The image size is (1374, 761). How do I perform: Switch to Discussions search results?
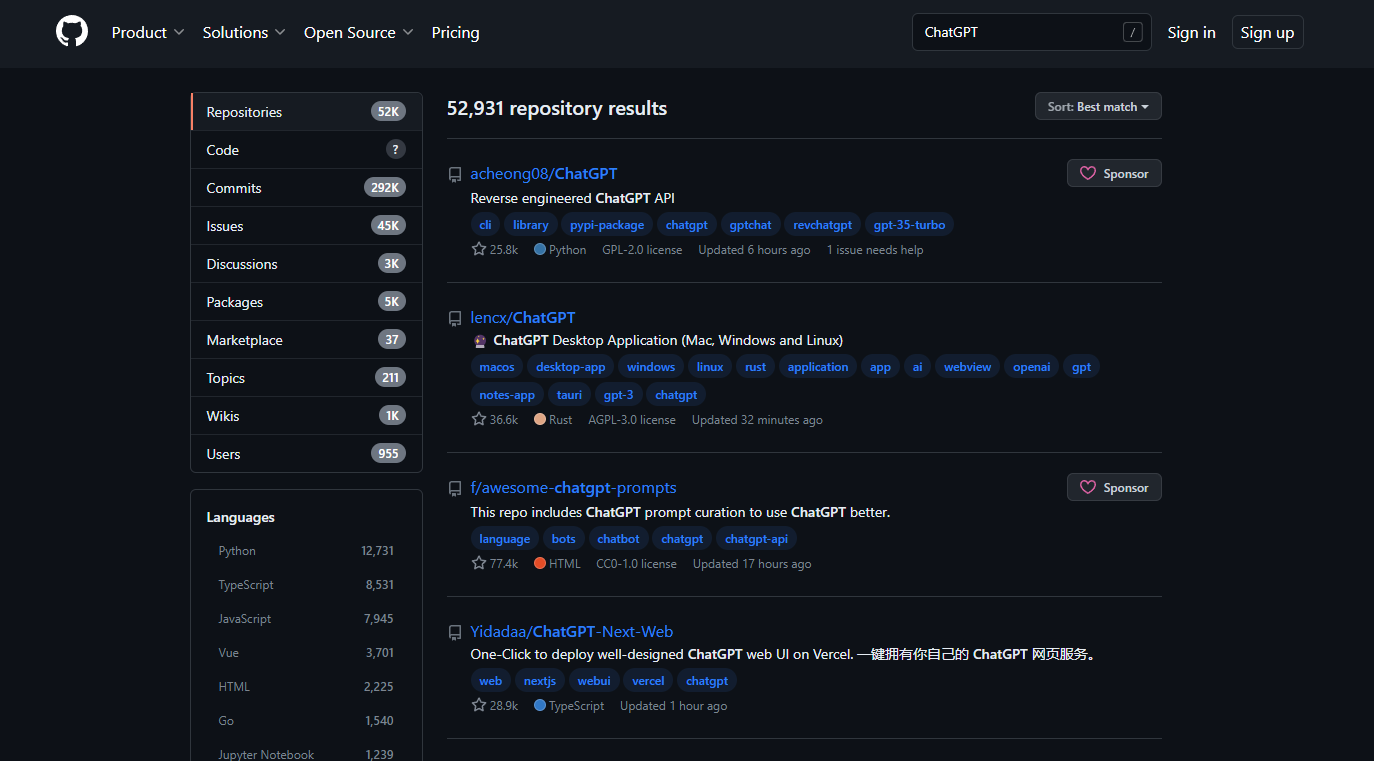(x=306, y=264)
